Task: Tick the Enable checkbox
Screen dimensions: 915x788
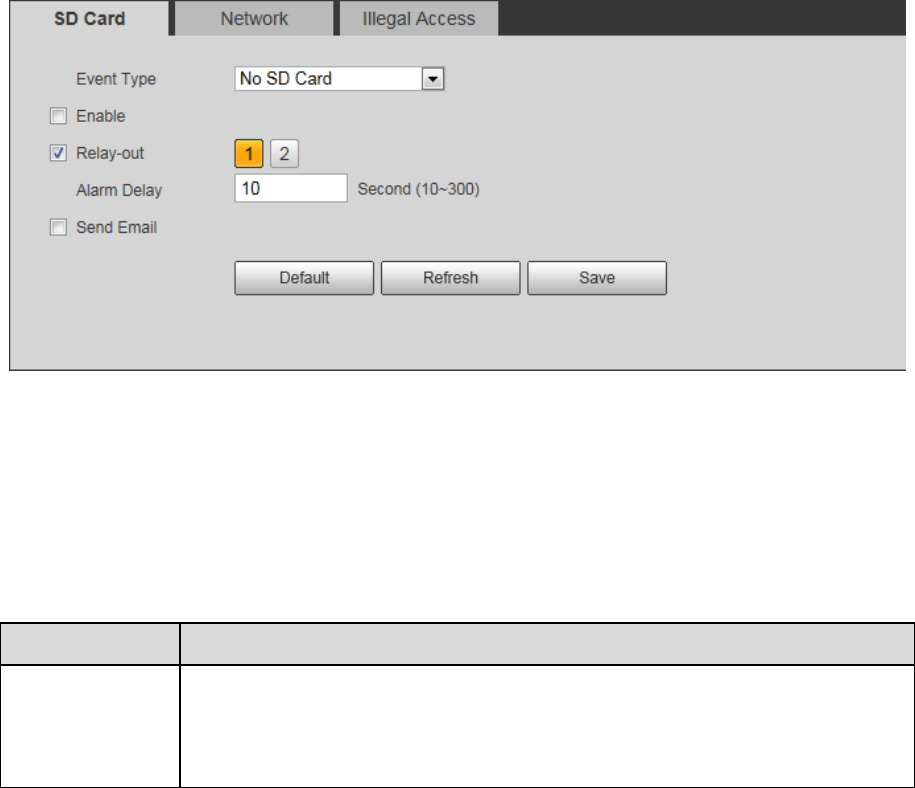Action: click(x=58, y=116)
